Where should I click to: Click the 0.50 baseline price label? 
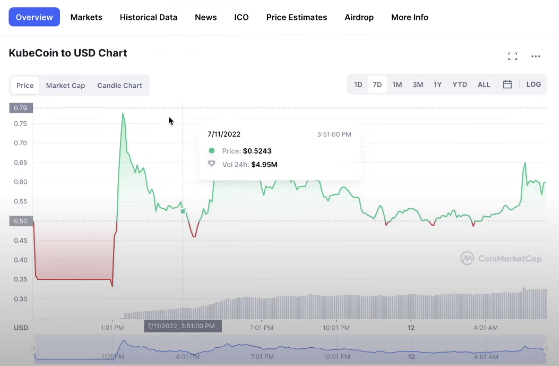21,221
